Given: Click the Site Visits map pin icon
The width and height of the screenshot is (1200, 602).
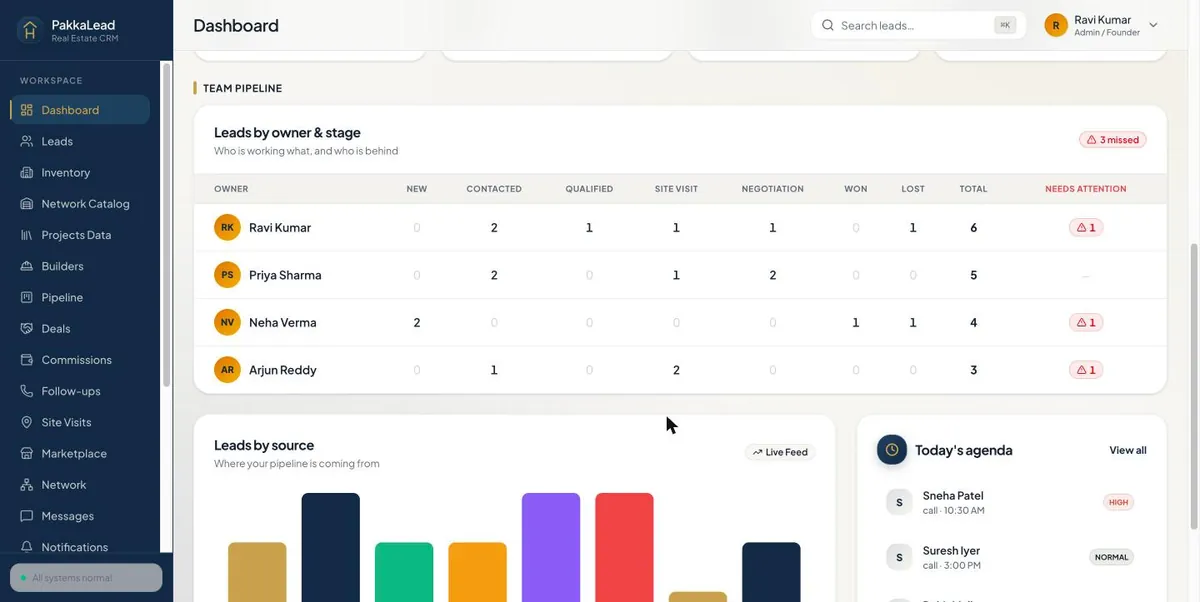Looking at the screenshot, I should [27, 422].
